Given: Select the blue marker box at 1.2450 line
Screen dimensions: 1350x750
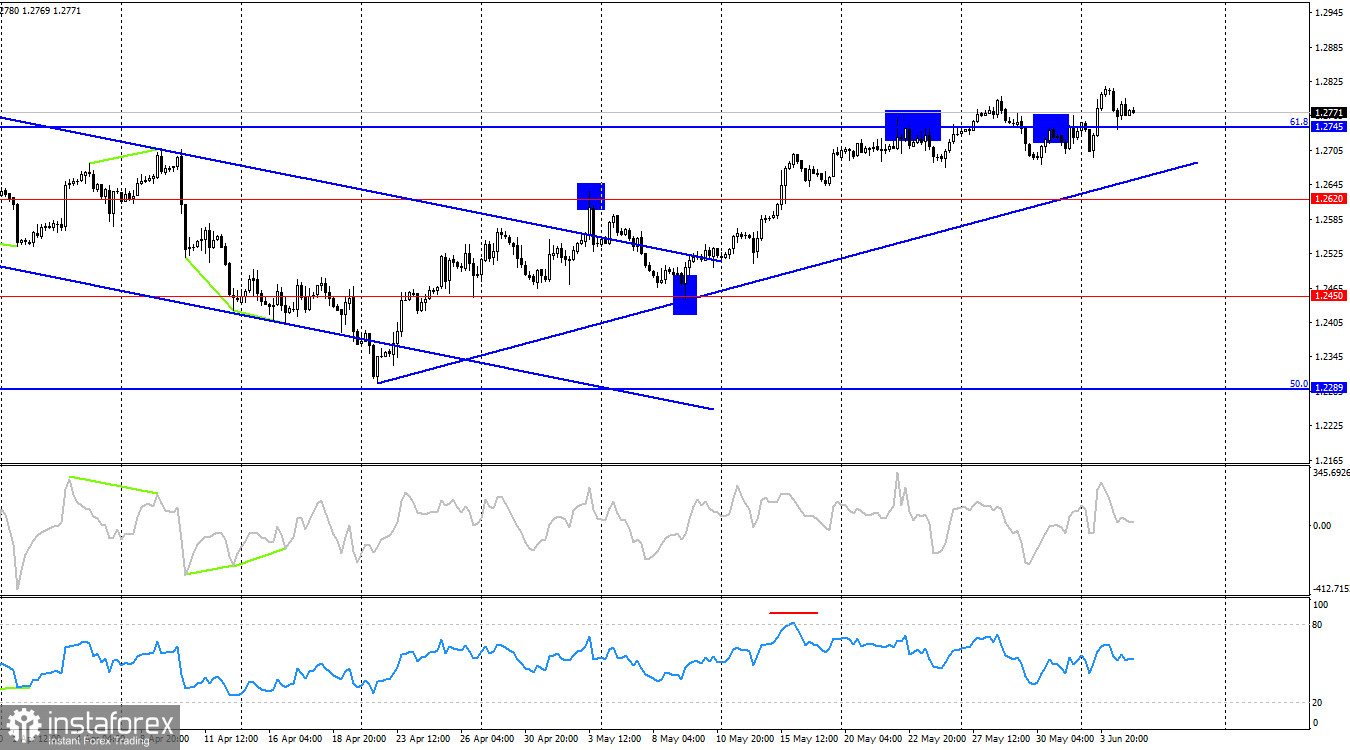Looking at the screenshot, I should pos(685,295).
